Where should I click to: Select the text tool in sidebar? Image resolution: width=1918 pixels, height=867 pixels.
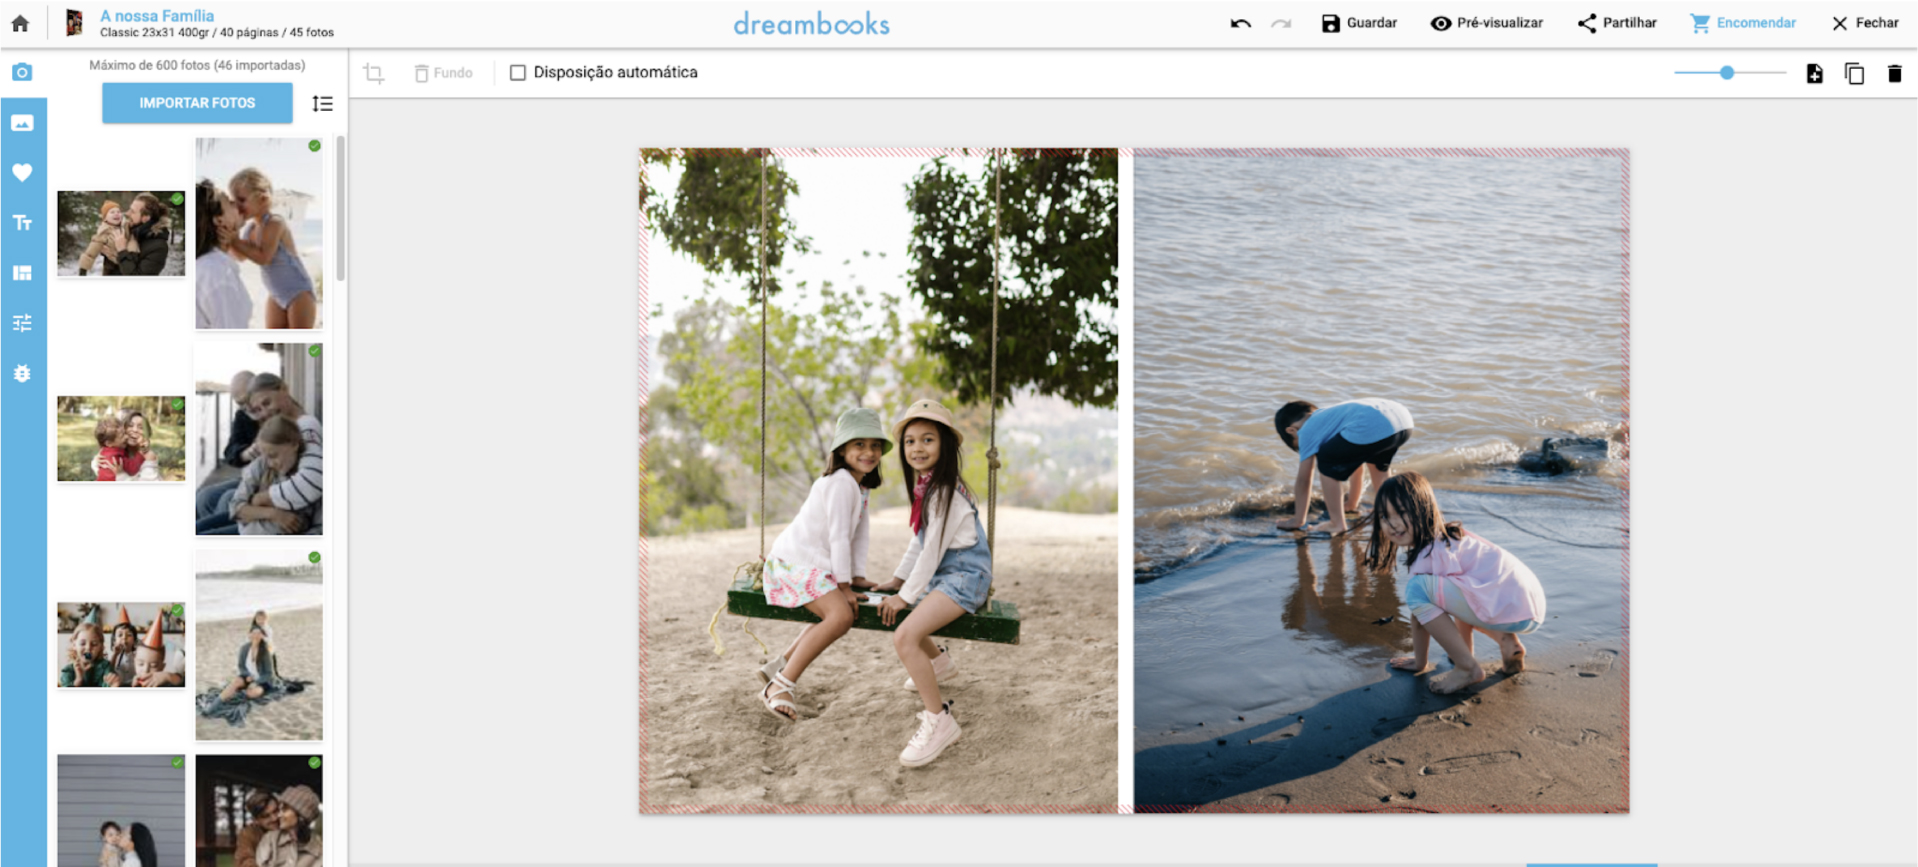tap(22, 222)
